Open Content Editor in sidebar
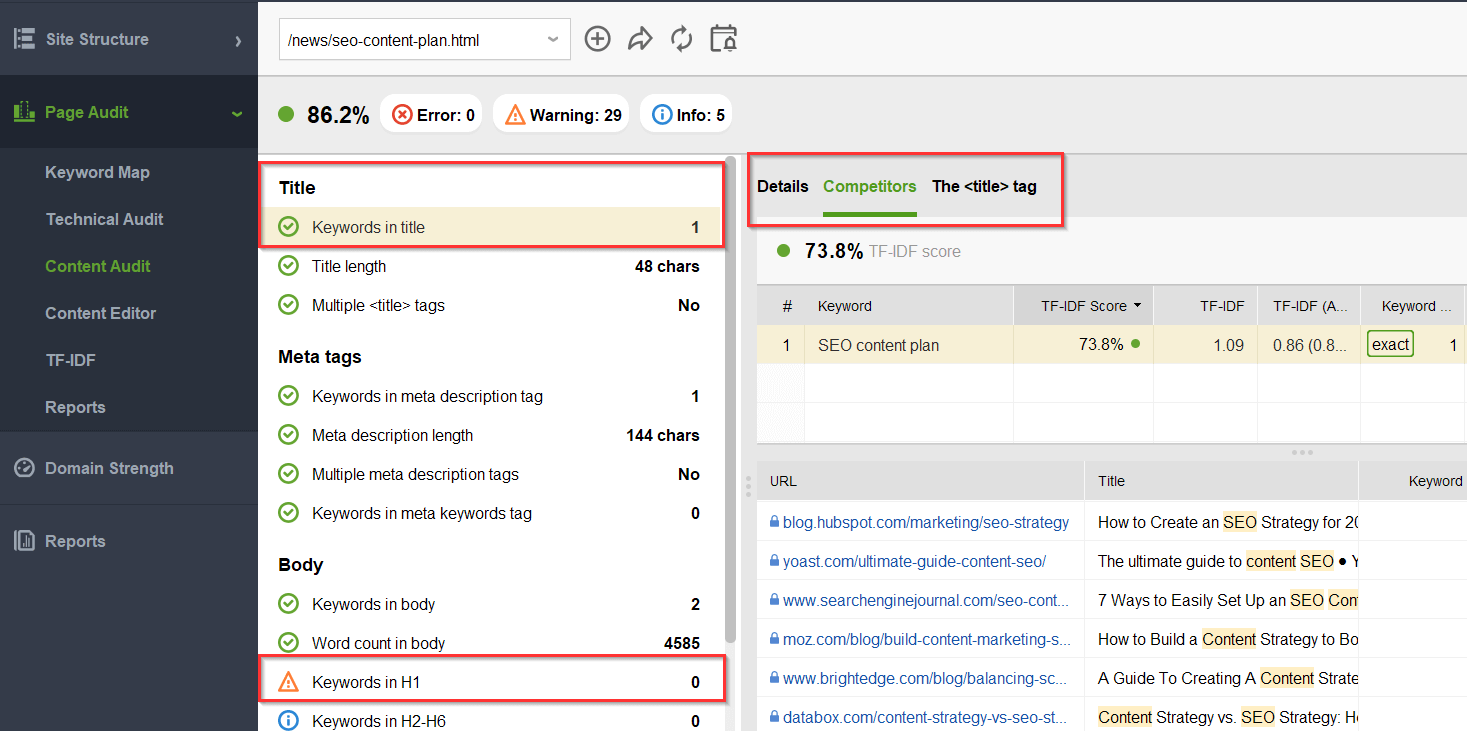 (100, 313)
